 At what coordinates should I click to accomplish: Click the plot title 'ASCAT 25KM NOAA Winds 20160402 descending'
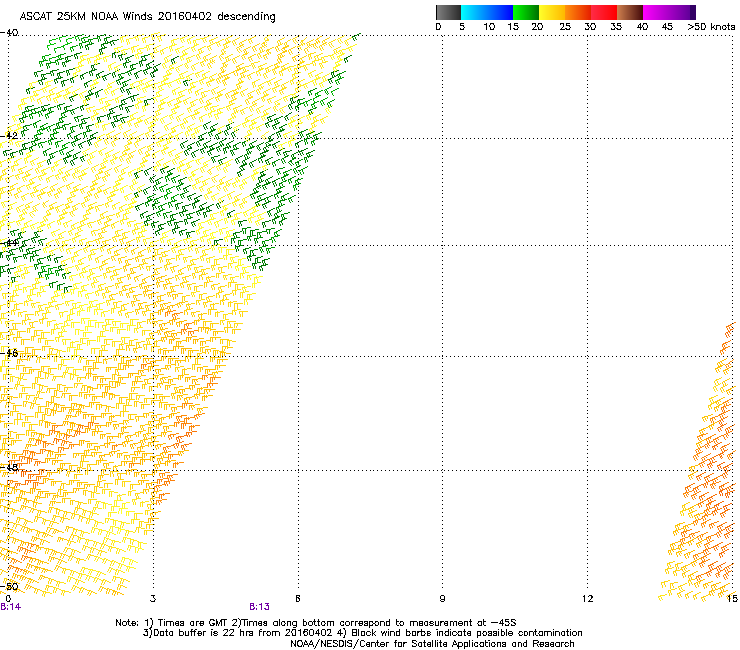147,17
